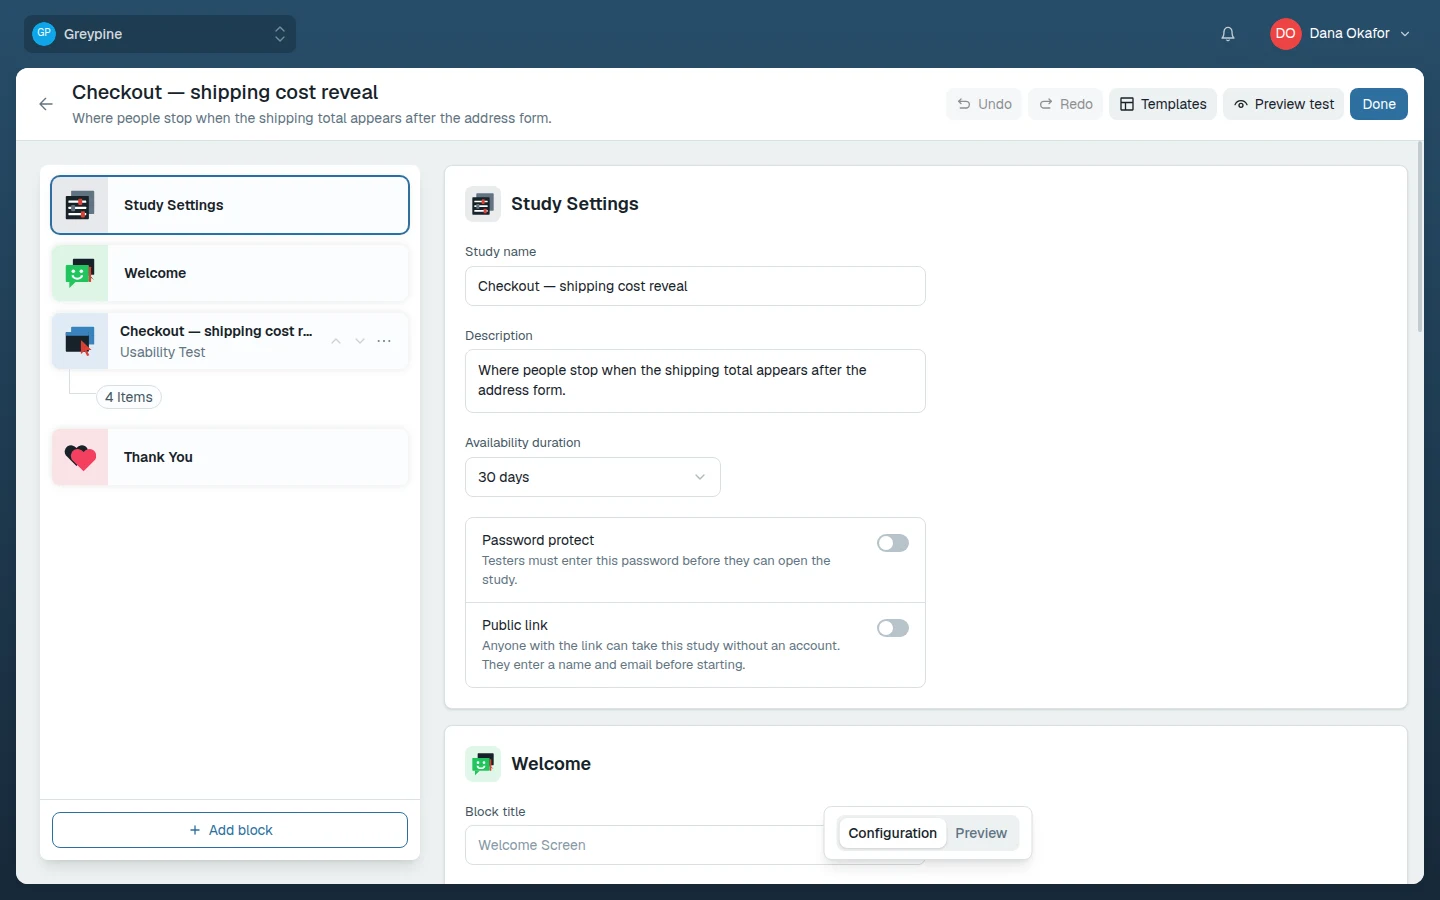Click Welcome panel header icon
The width and height of the screenshot is (1440, 900).
483,764
